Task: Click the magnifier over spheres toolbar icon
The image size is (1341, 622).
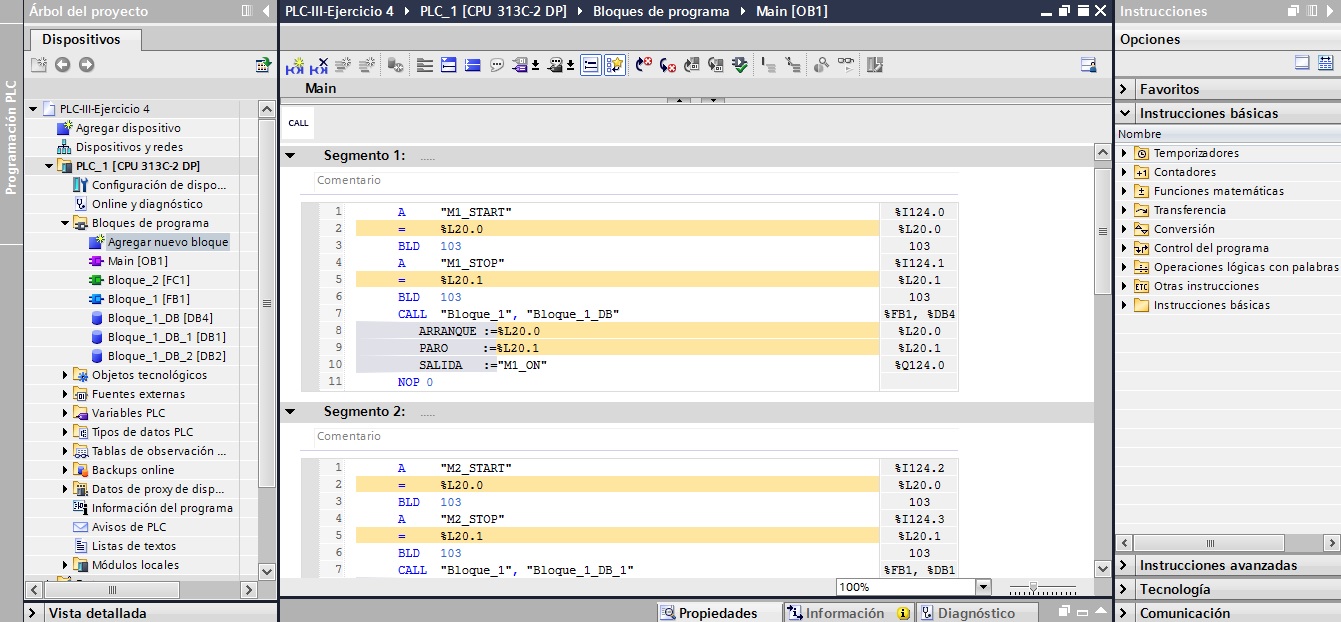Action: coord(821,65)
